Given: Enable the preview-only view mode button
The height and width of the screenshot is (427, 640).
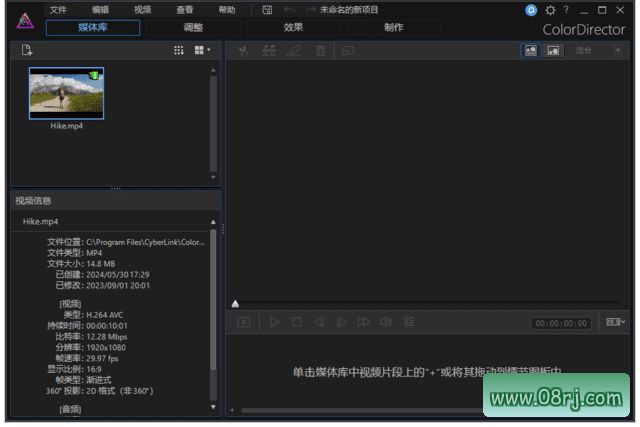Looking at the screenshot, I should tap(553, 51).
